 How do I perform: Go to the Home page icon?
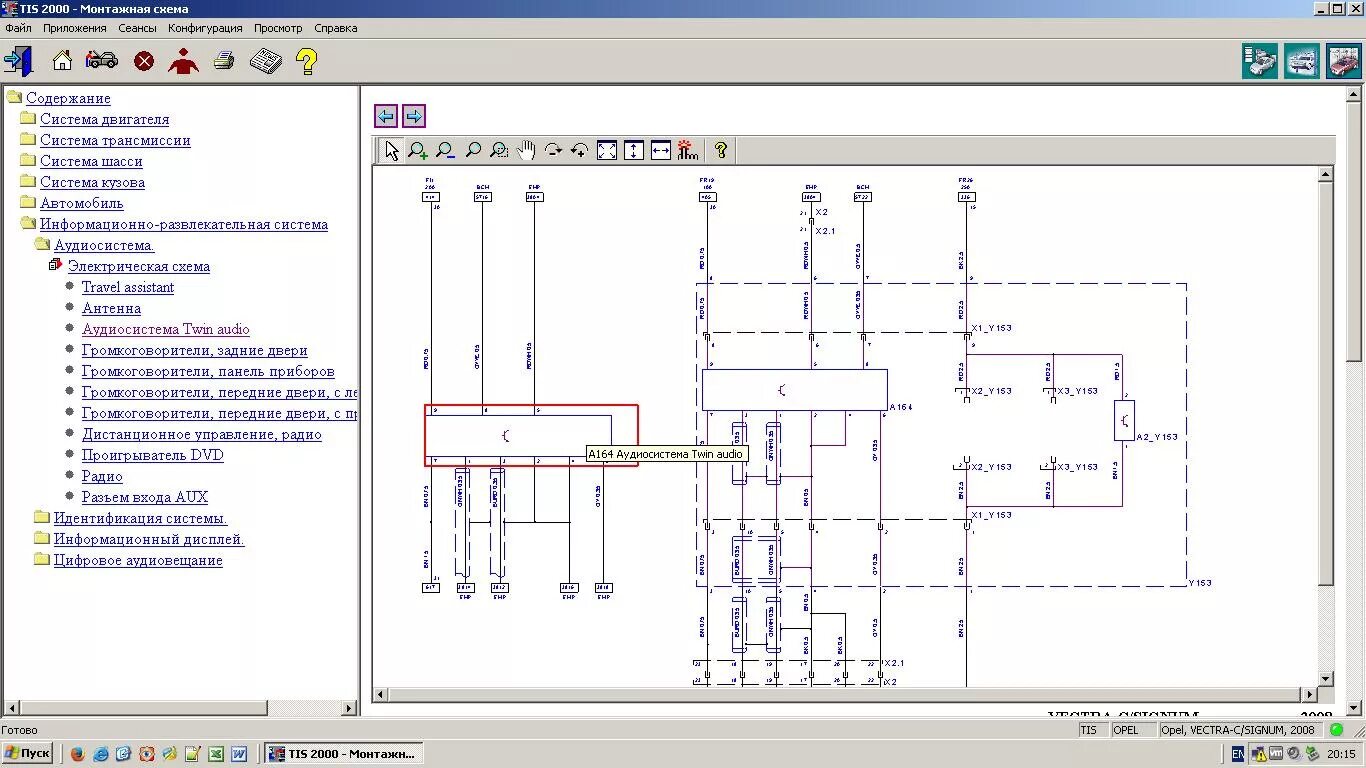coord(62,61)
